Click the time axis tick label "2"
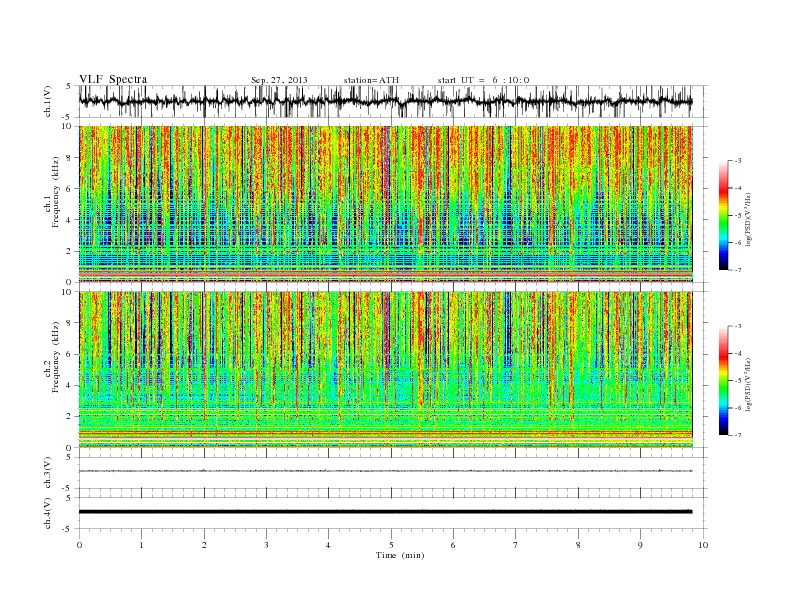The width and height of the screenshot is (792, 612). [204, 545]
